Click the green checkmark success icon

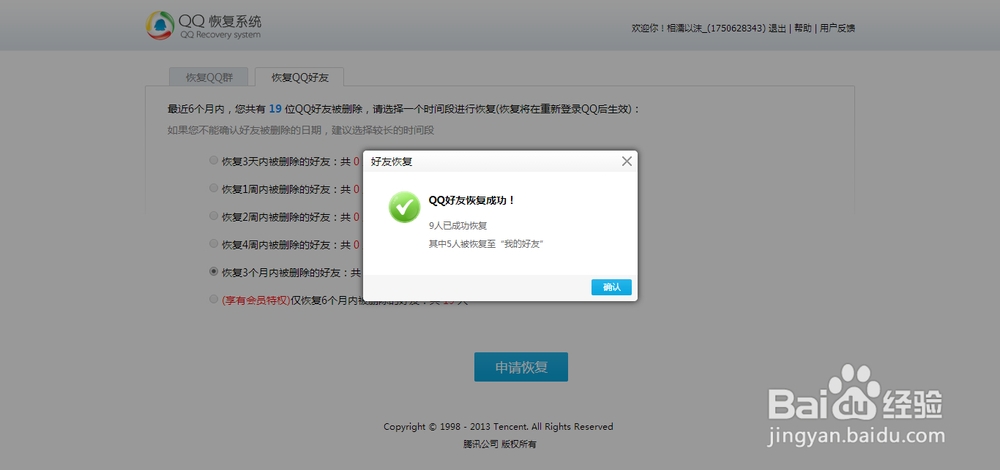coord(404,207)
